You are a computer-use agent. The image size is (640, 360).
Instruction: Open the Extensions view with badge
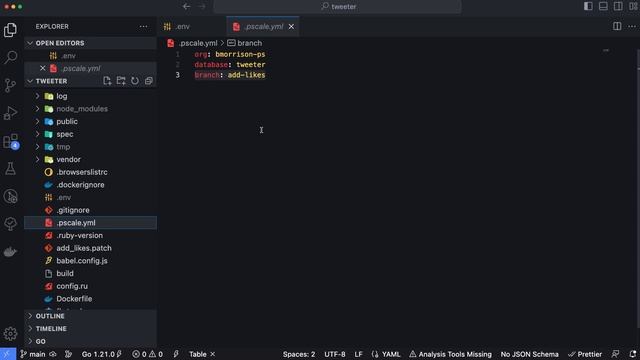point(11,141)
